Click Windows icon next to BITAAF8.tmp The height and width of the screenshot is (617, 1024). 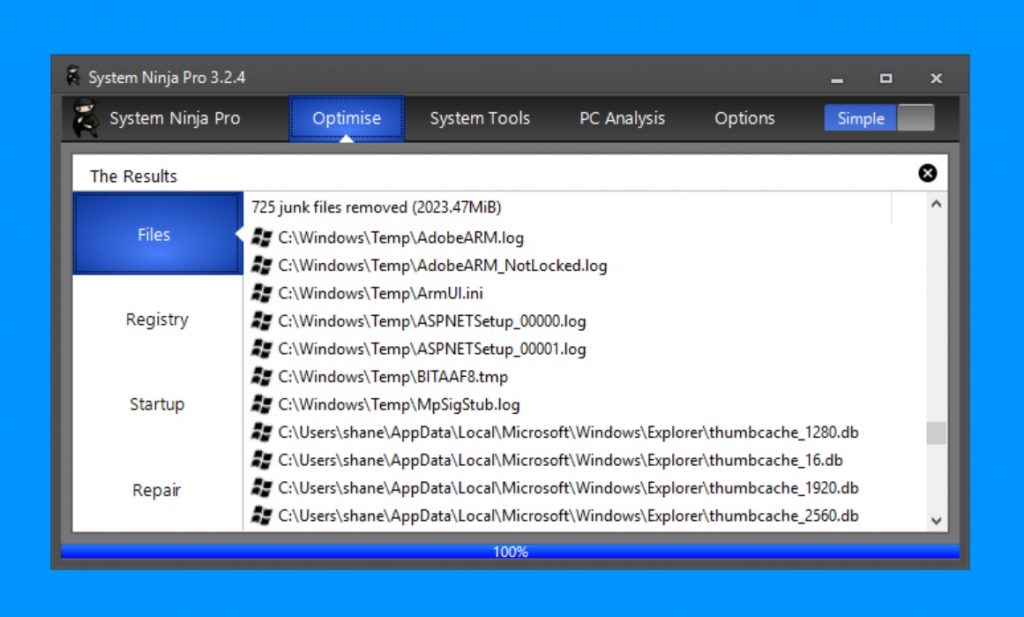[262, 377]
